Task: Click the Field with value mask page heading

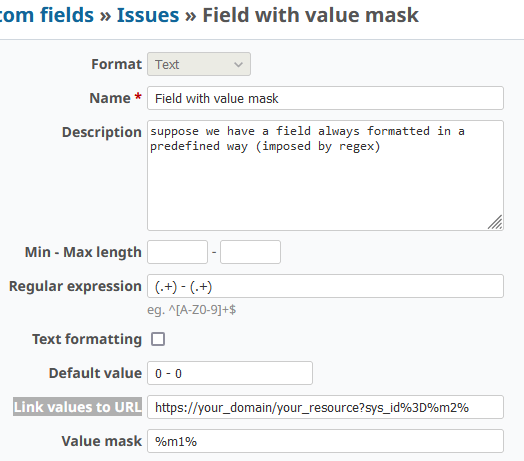Action: click(310, 15)
